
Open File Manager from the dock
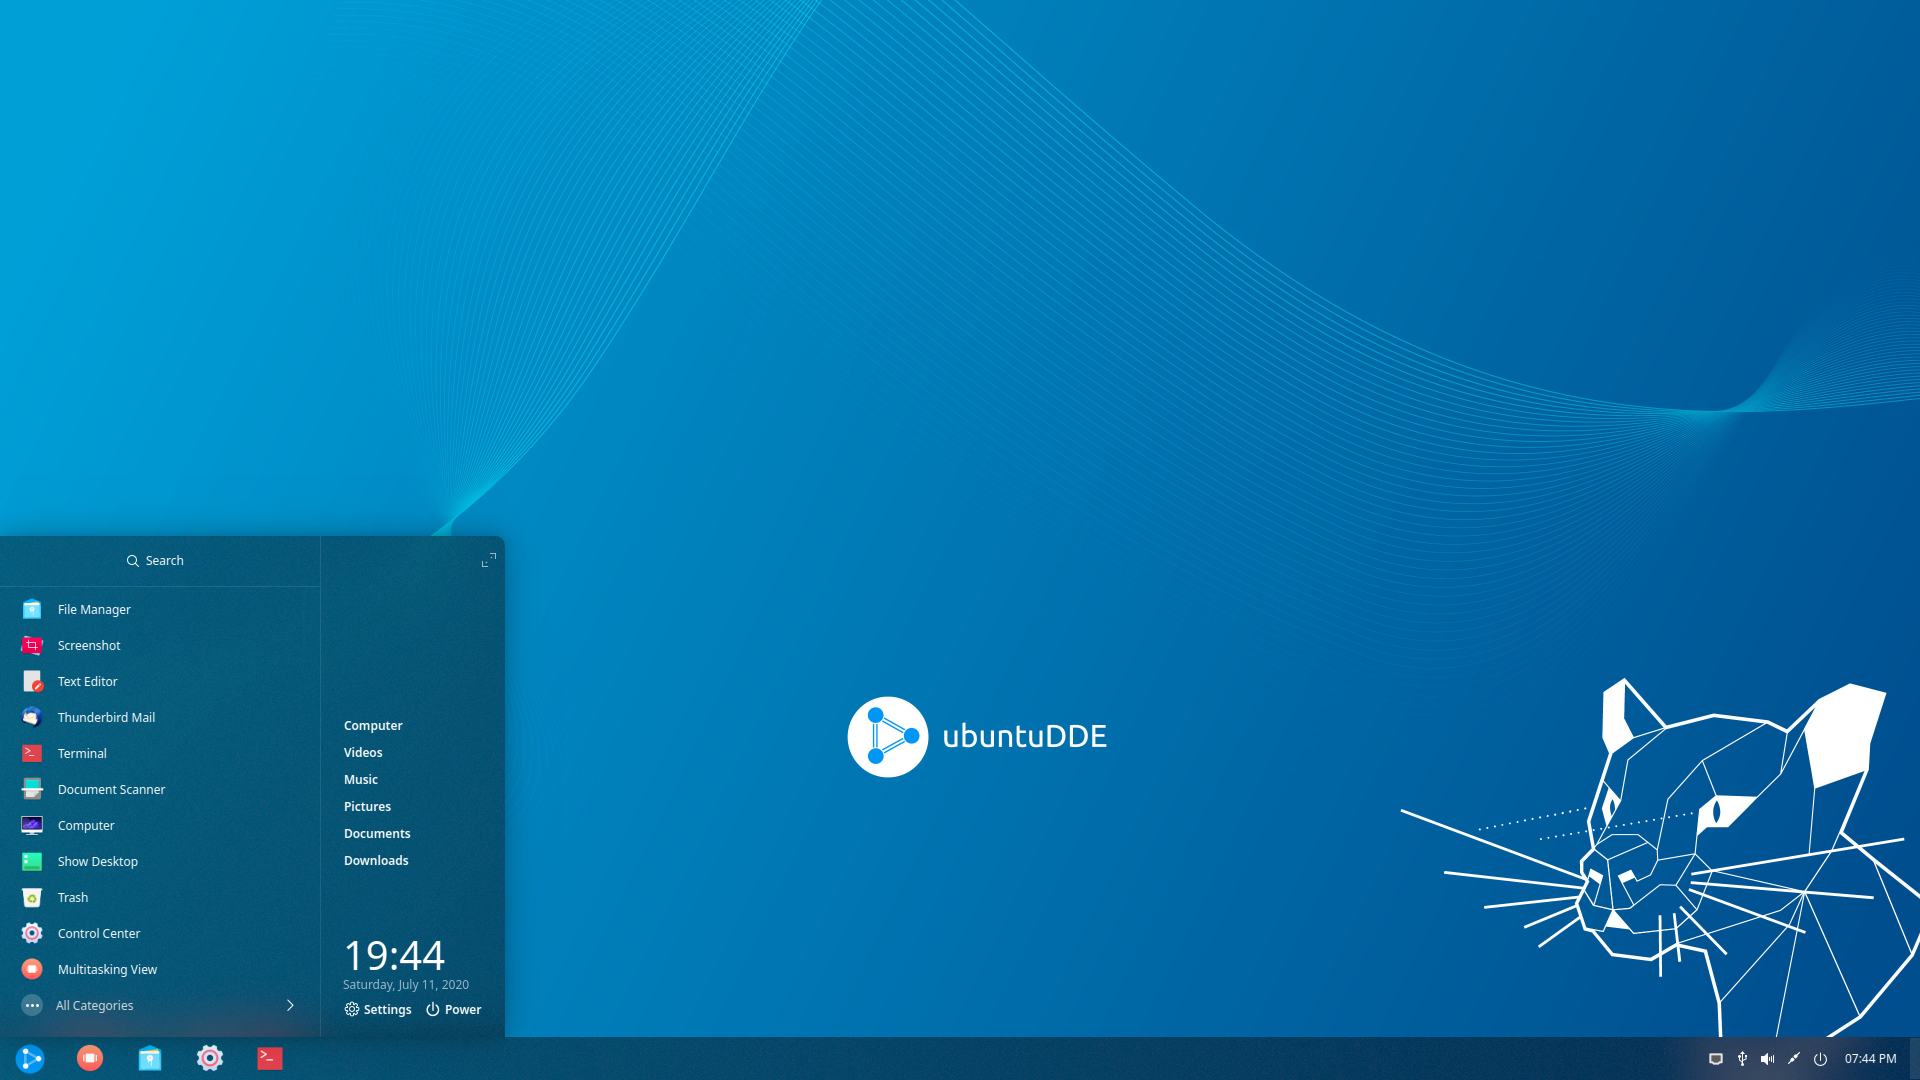click(150, 1058)
